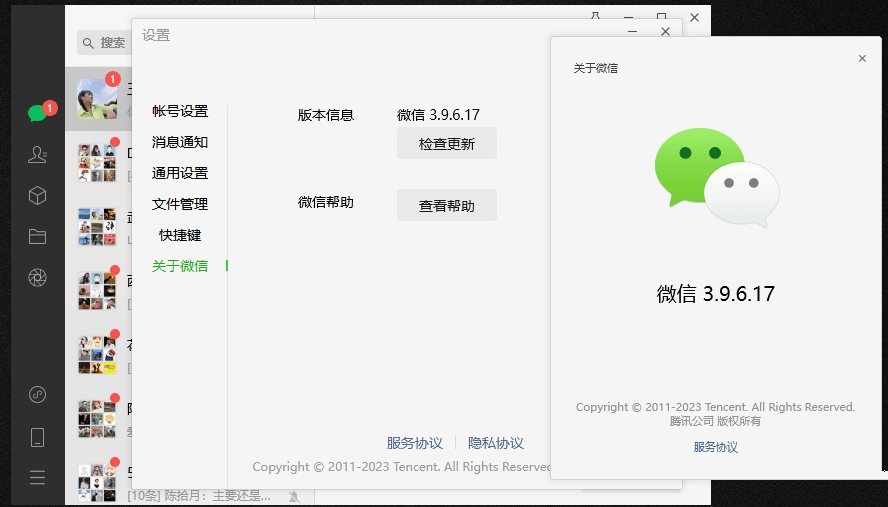Go to the 通用设置 tab
This screenshot has height=507, width=888.
click(180, 173)
